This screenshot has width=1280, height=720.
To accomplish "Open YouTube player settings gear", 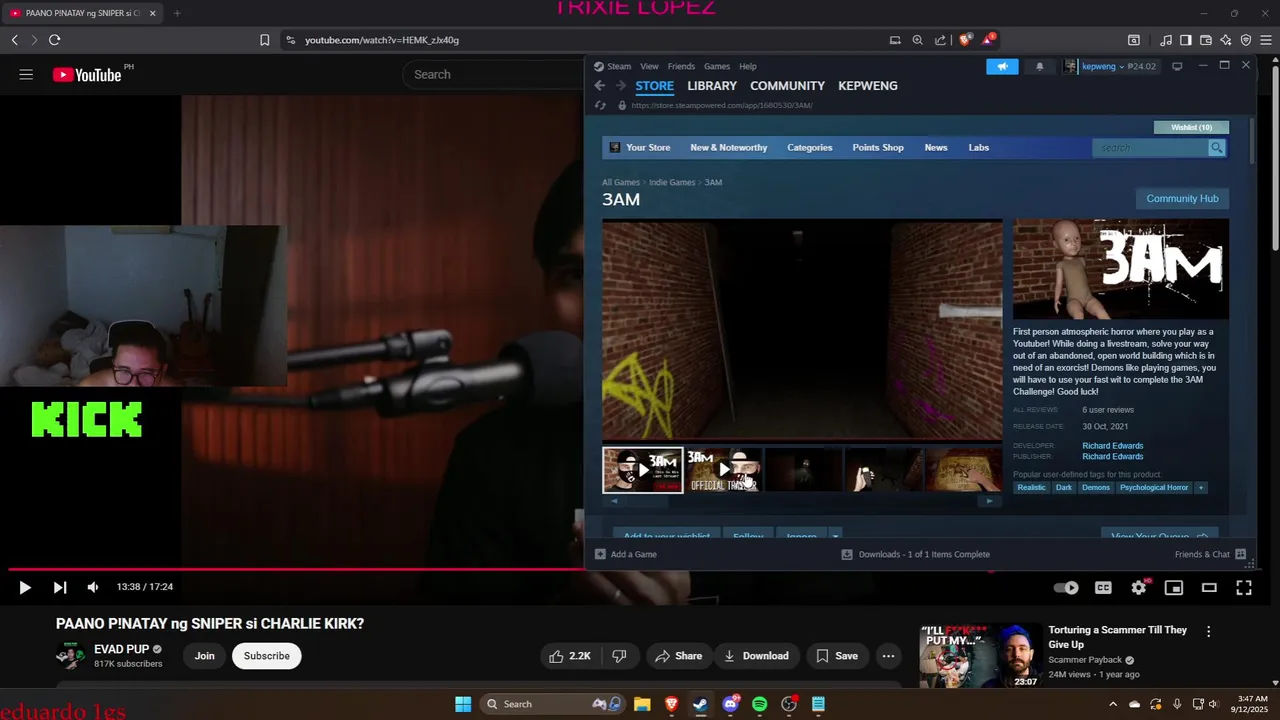I will pos(1139,588).
